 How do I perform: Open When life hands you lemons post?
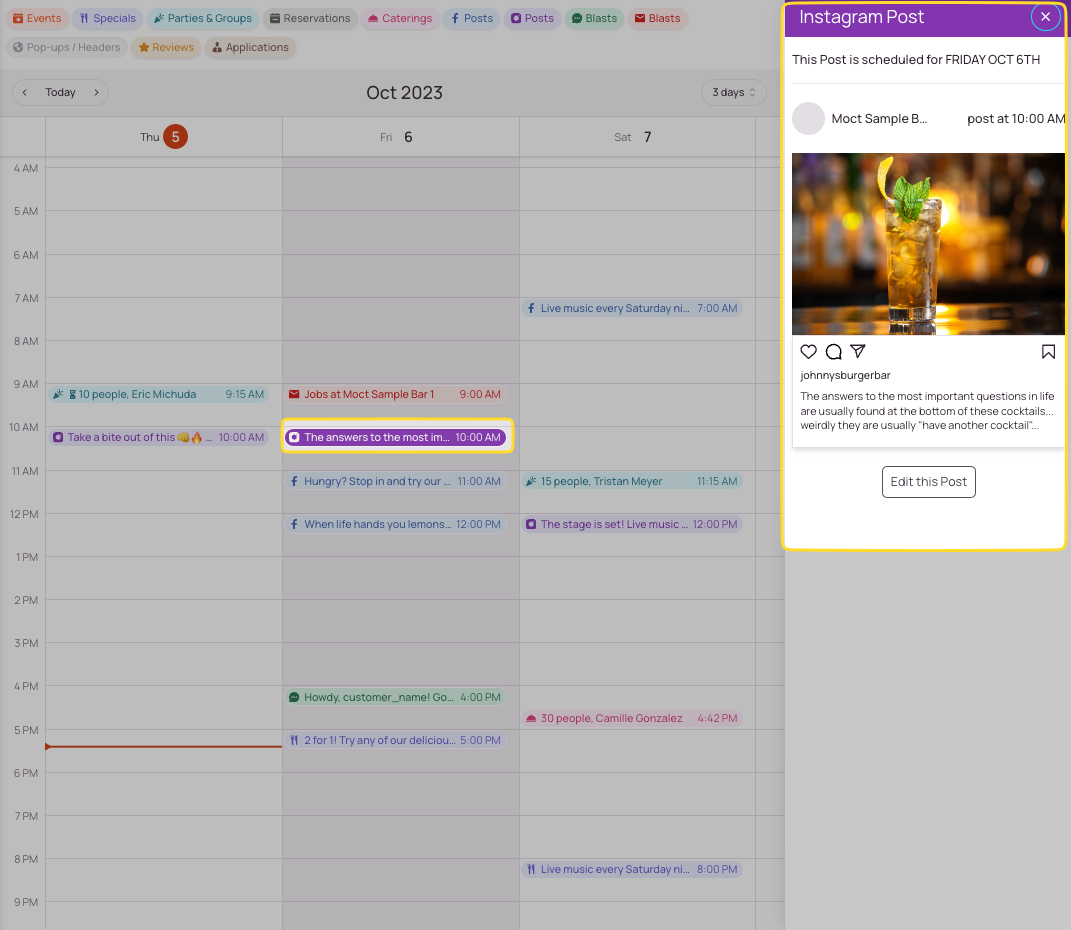click(x=395, y=524)
